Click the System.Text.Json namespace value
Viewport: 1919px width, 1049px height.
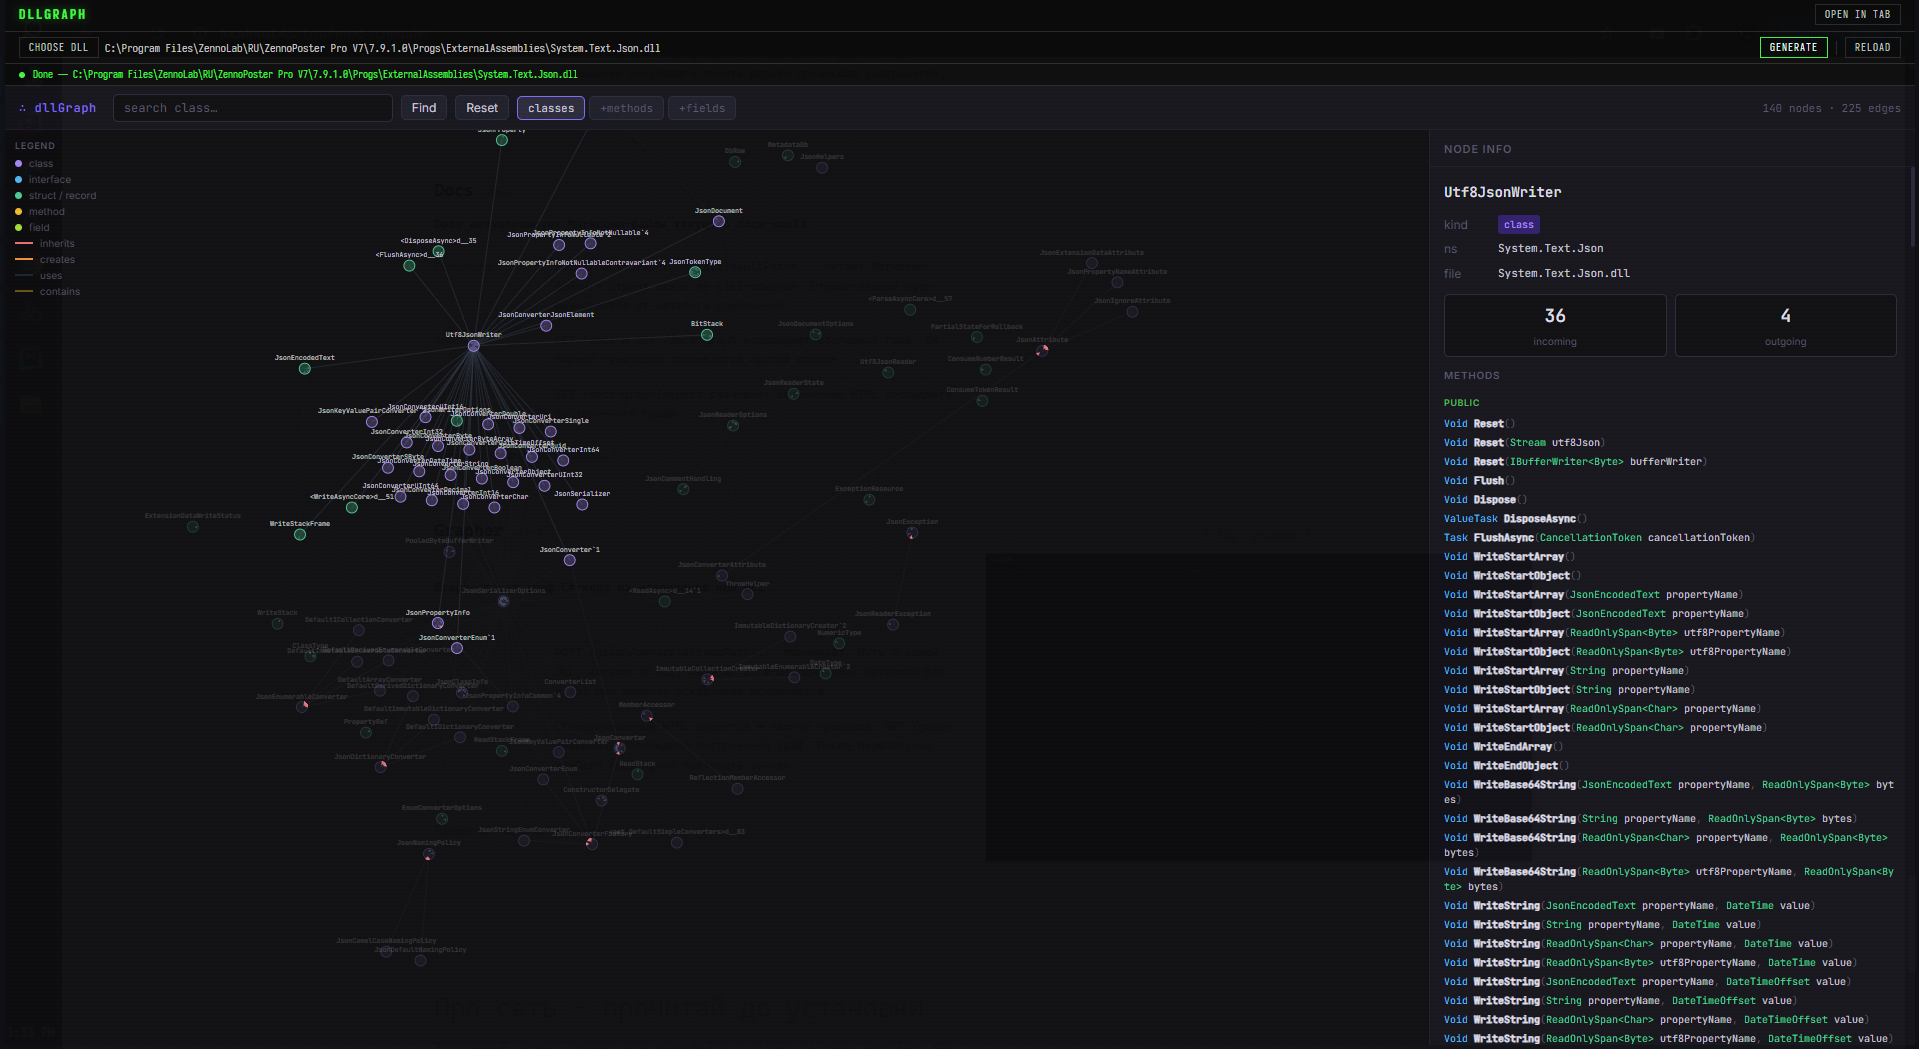point(1550,248)
